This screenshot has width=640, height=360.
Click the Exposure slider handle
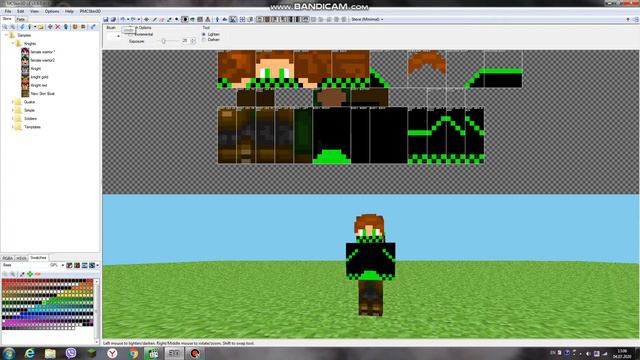pos(164,41)
